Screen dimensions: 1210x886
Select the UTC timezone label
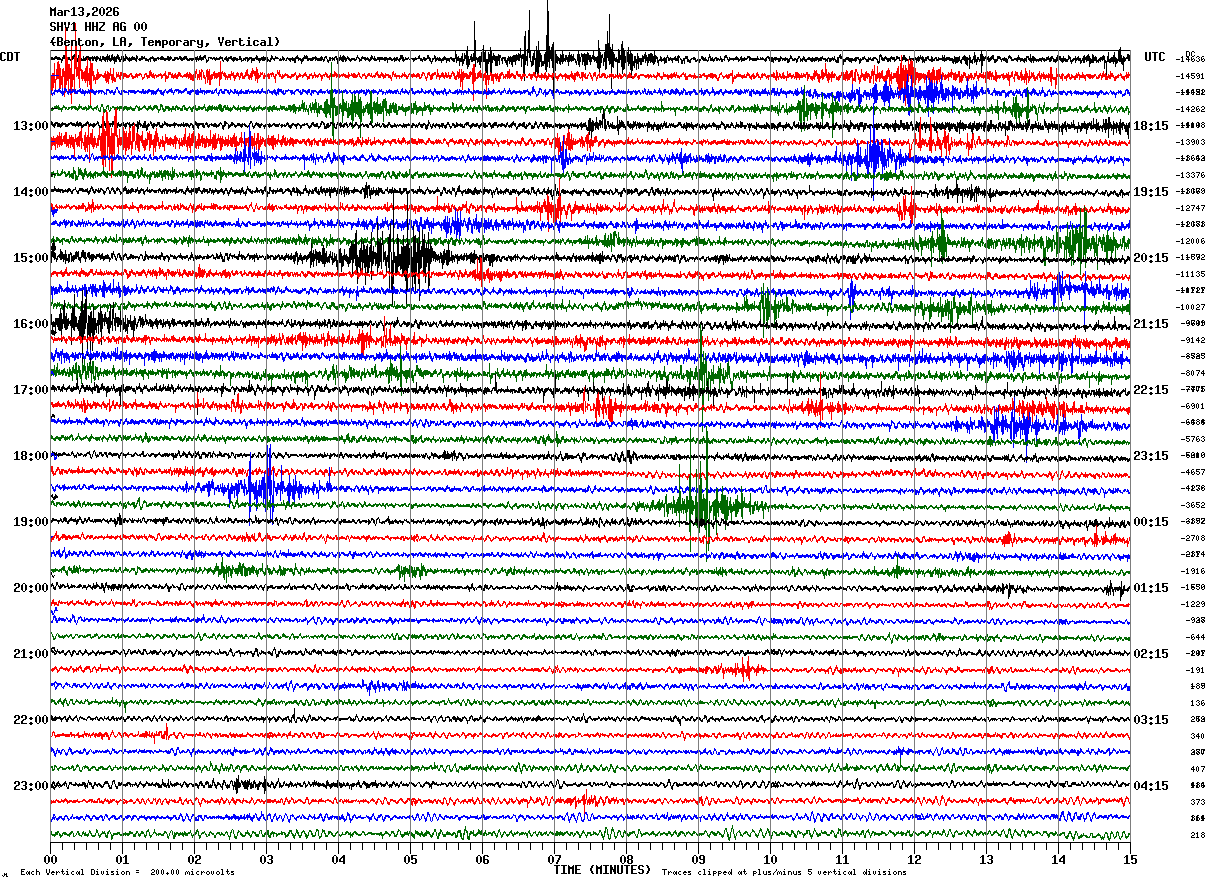pos(1155,57)
